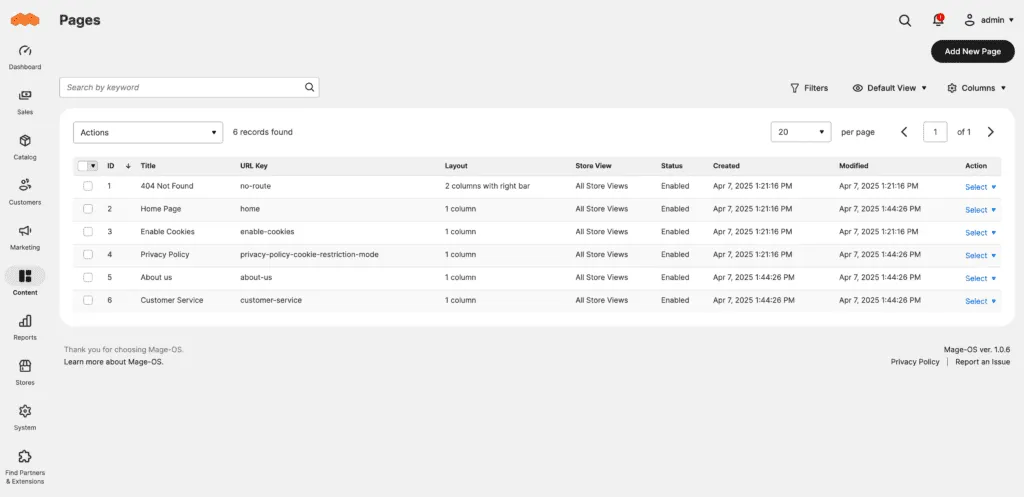Expand the Actions dropdown
This screenshot has height=497, width=1024.
tap(148, 132)
